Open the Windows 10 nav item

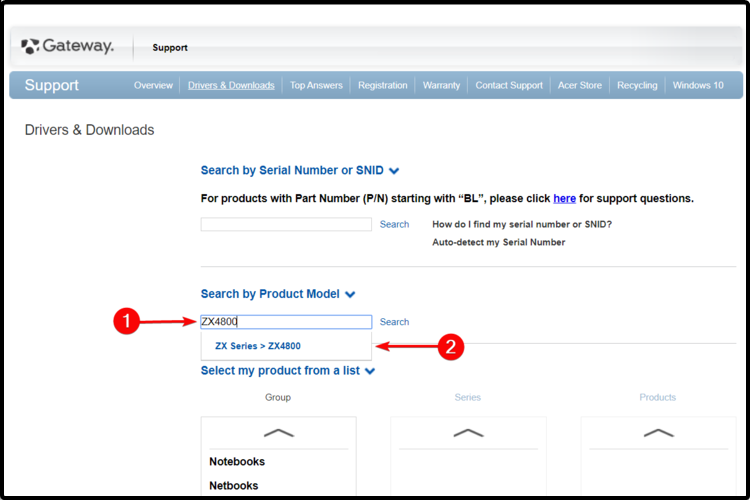pyautogui.click(x=698, y=85)
